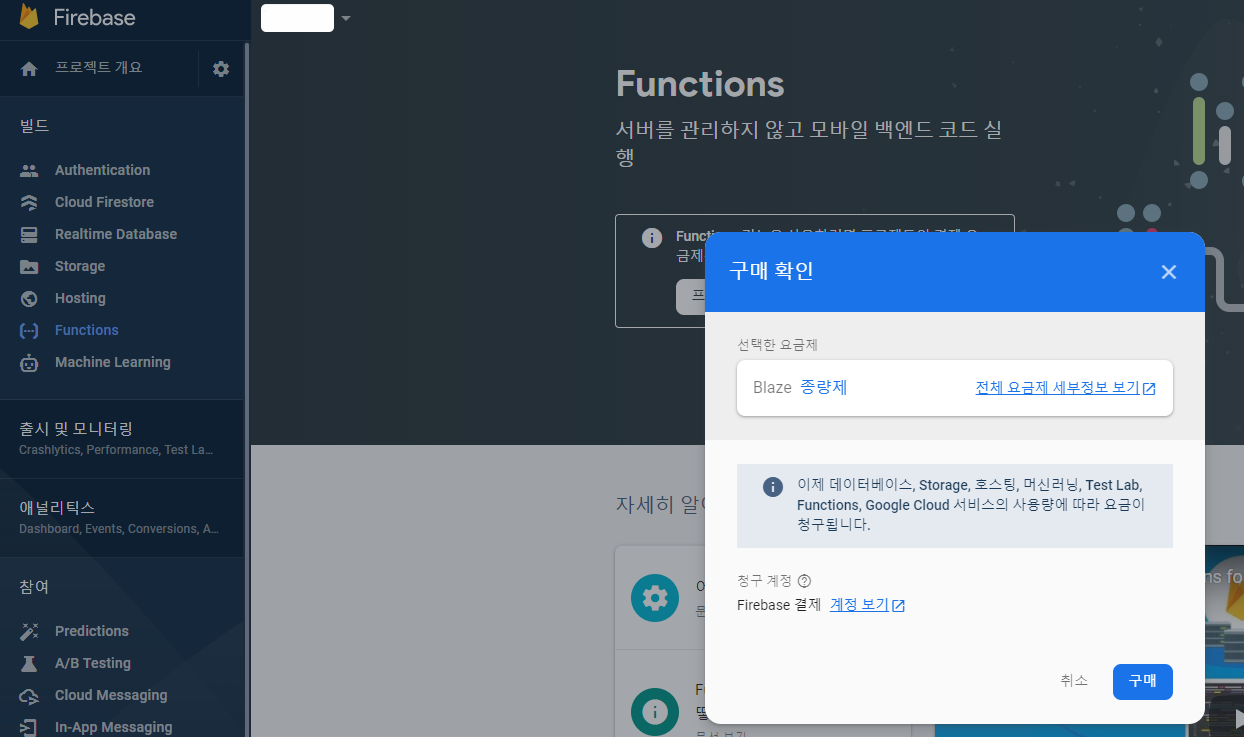
Task: Click info icon in Functions notice box
Action: coord(651,238)
